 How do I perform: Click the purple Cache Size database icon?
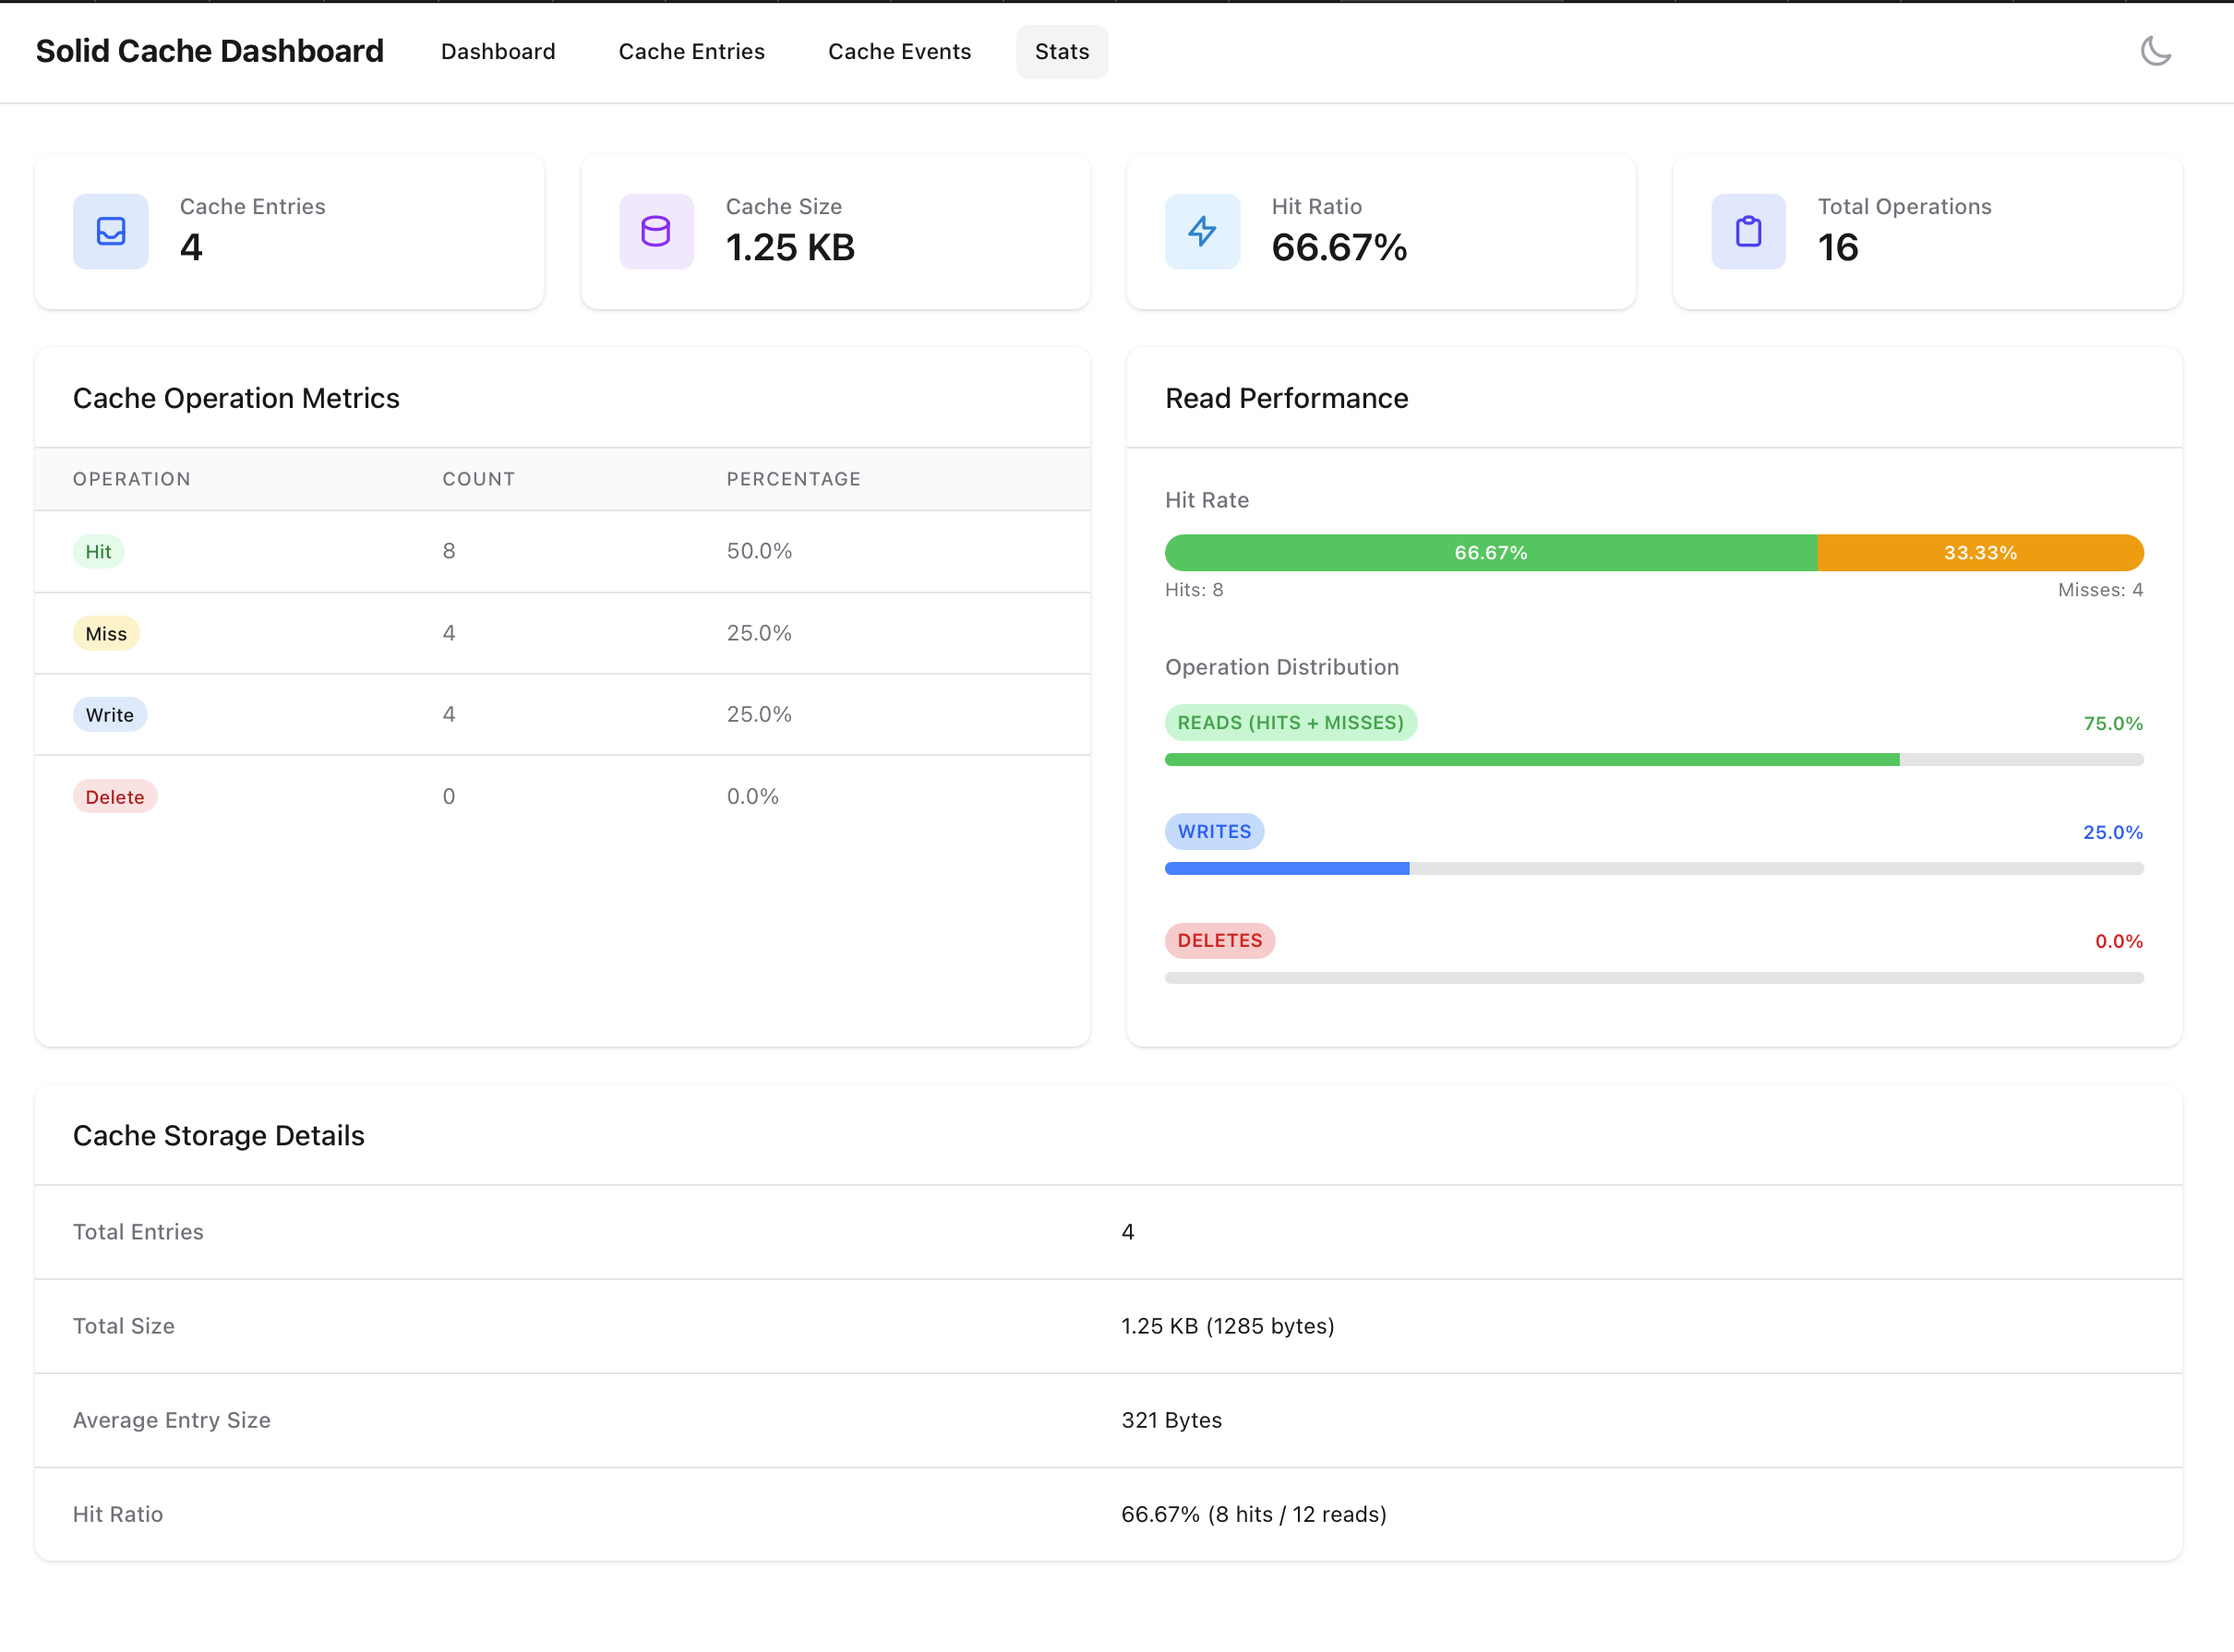click(x=656, y=231)
